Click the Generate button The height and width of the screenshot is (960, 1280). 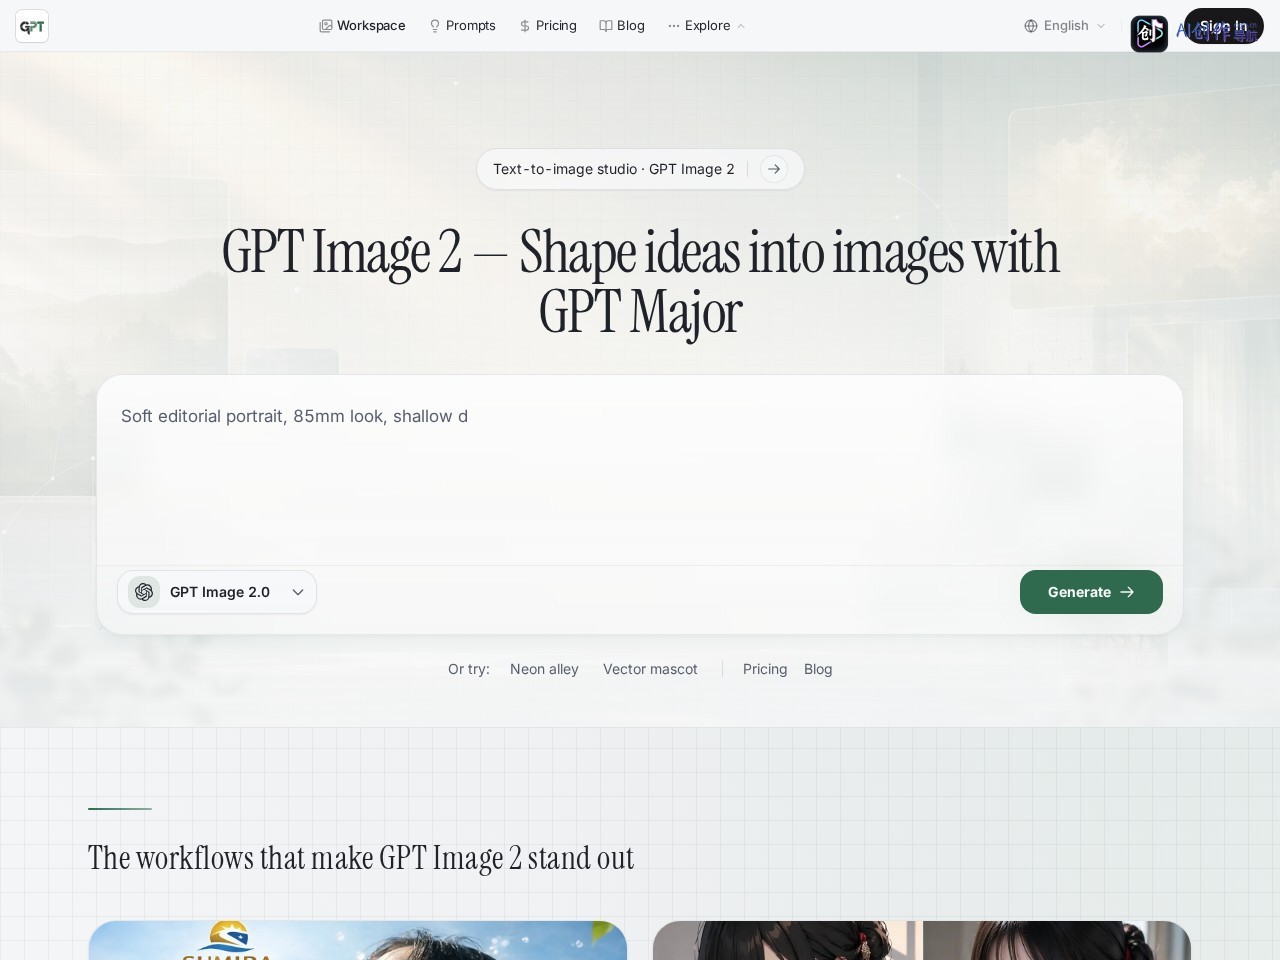(1091, 592)
